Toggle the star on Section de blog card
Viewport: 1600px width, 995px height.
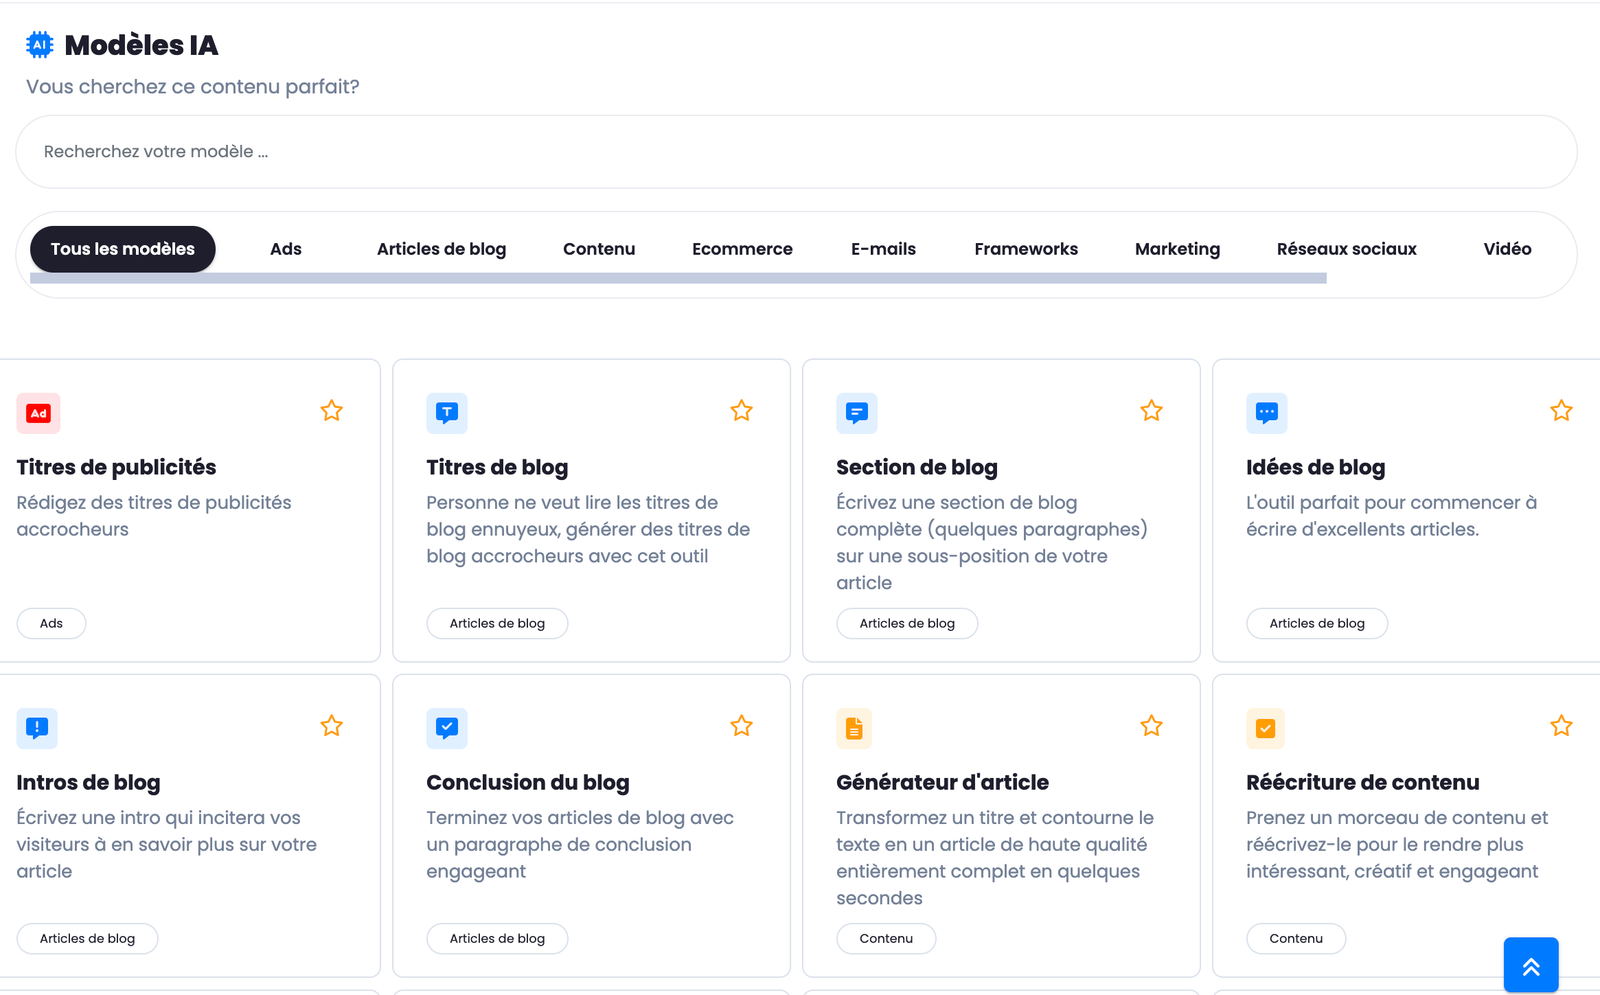click(x=1151, y=411)
